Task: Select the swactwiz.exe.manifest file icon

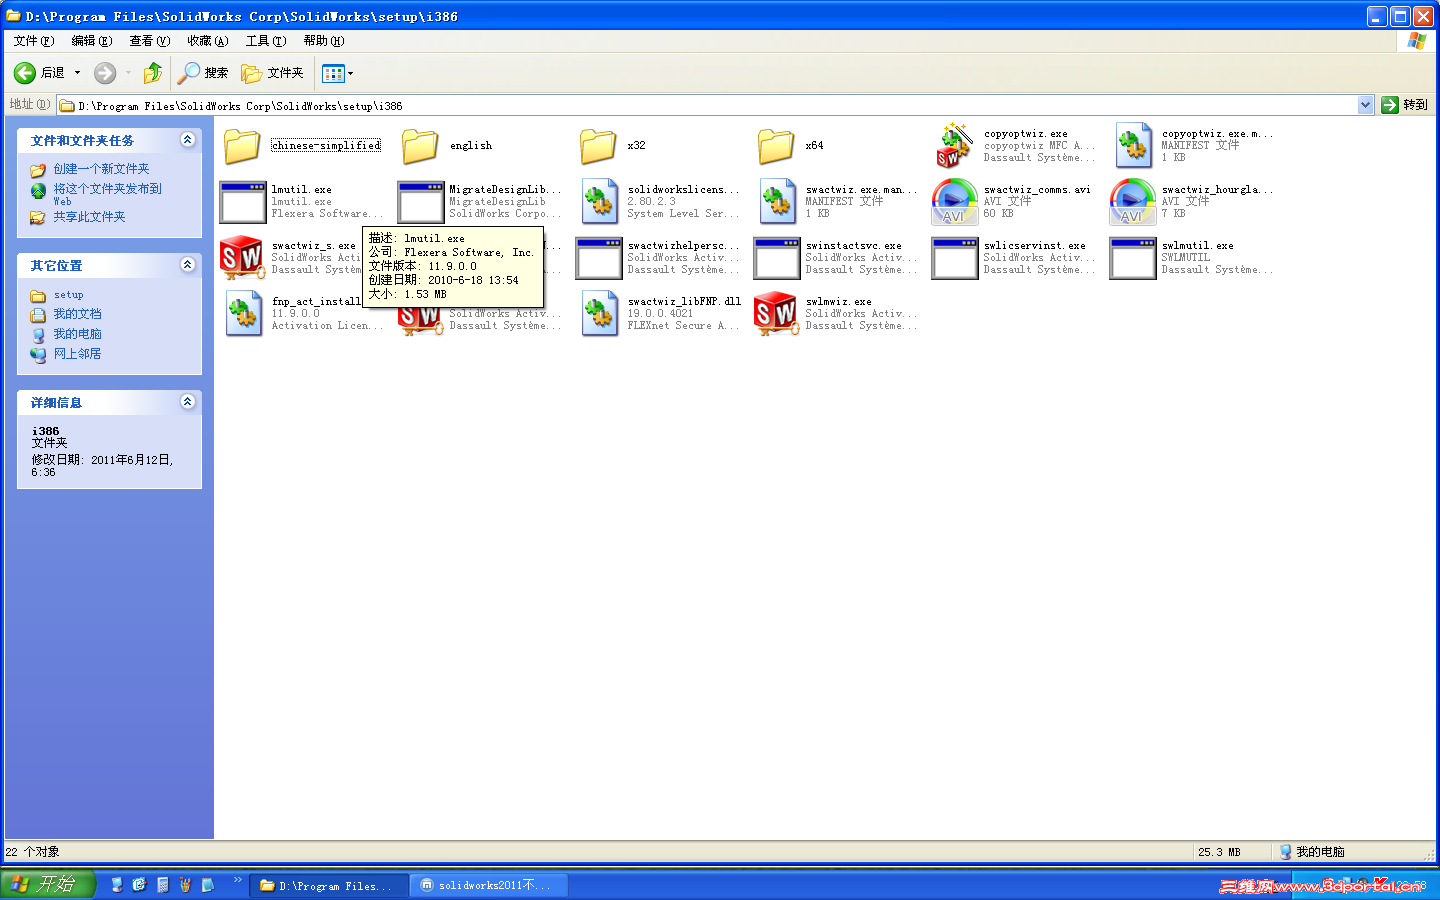Action: coord(776,202)
